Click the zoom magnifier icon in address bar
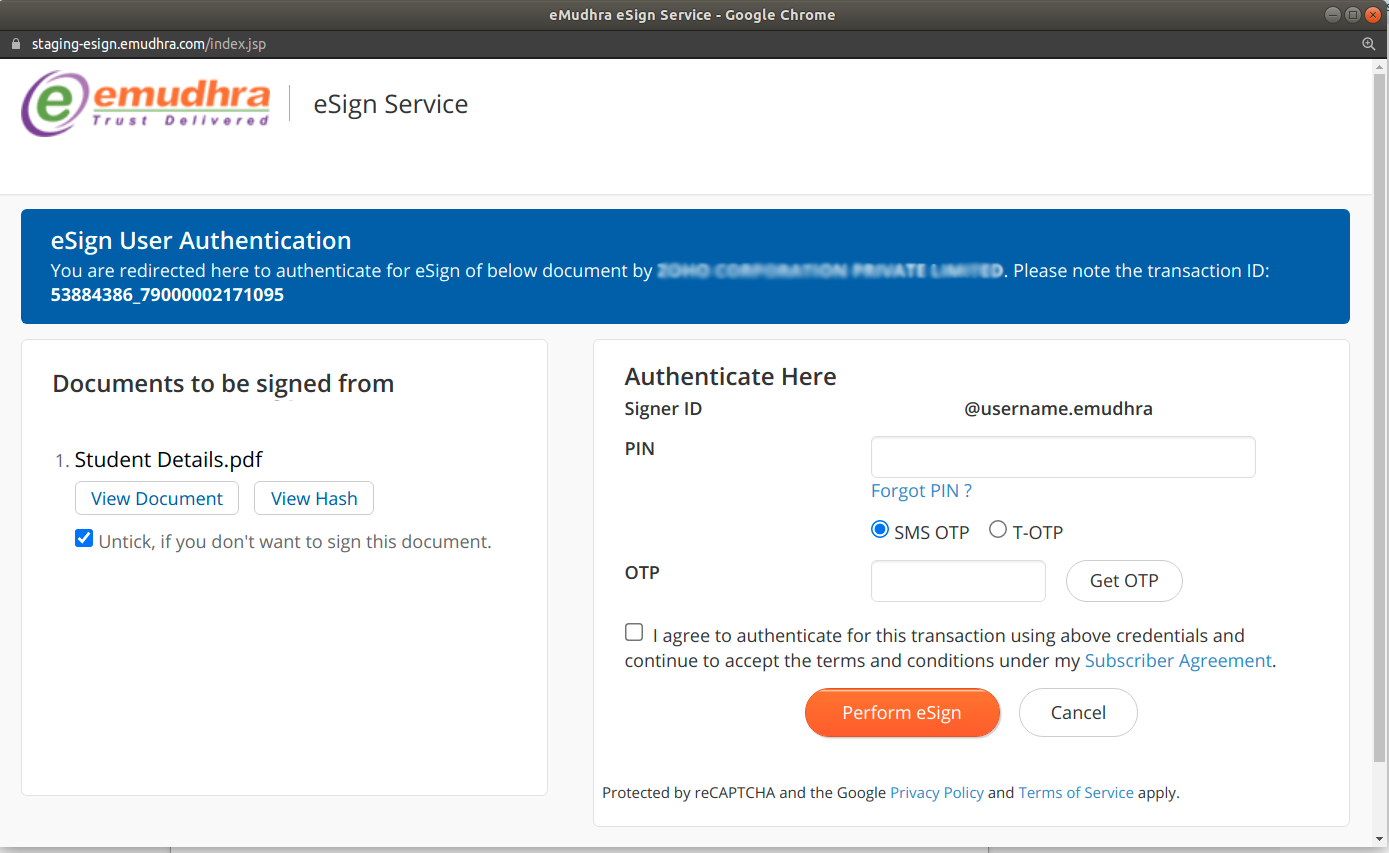 [x=1369, y=44]
